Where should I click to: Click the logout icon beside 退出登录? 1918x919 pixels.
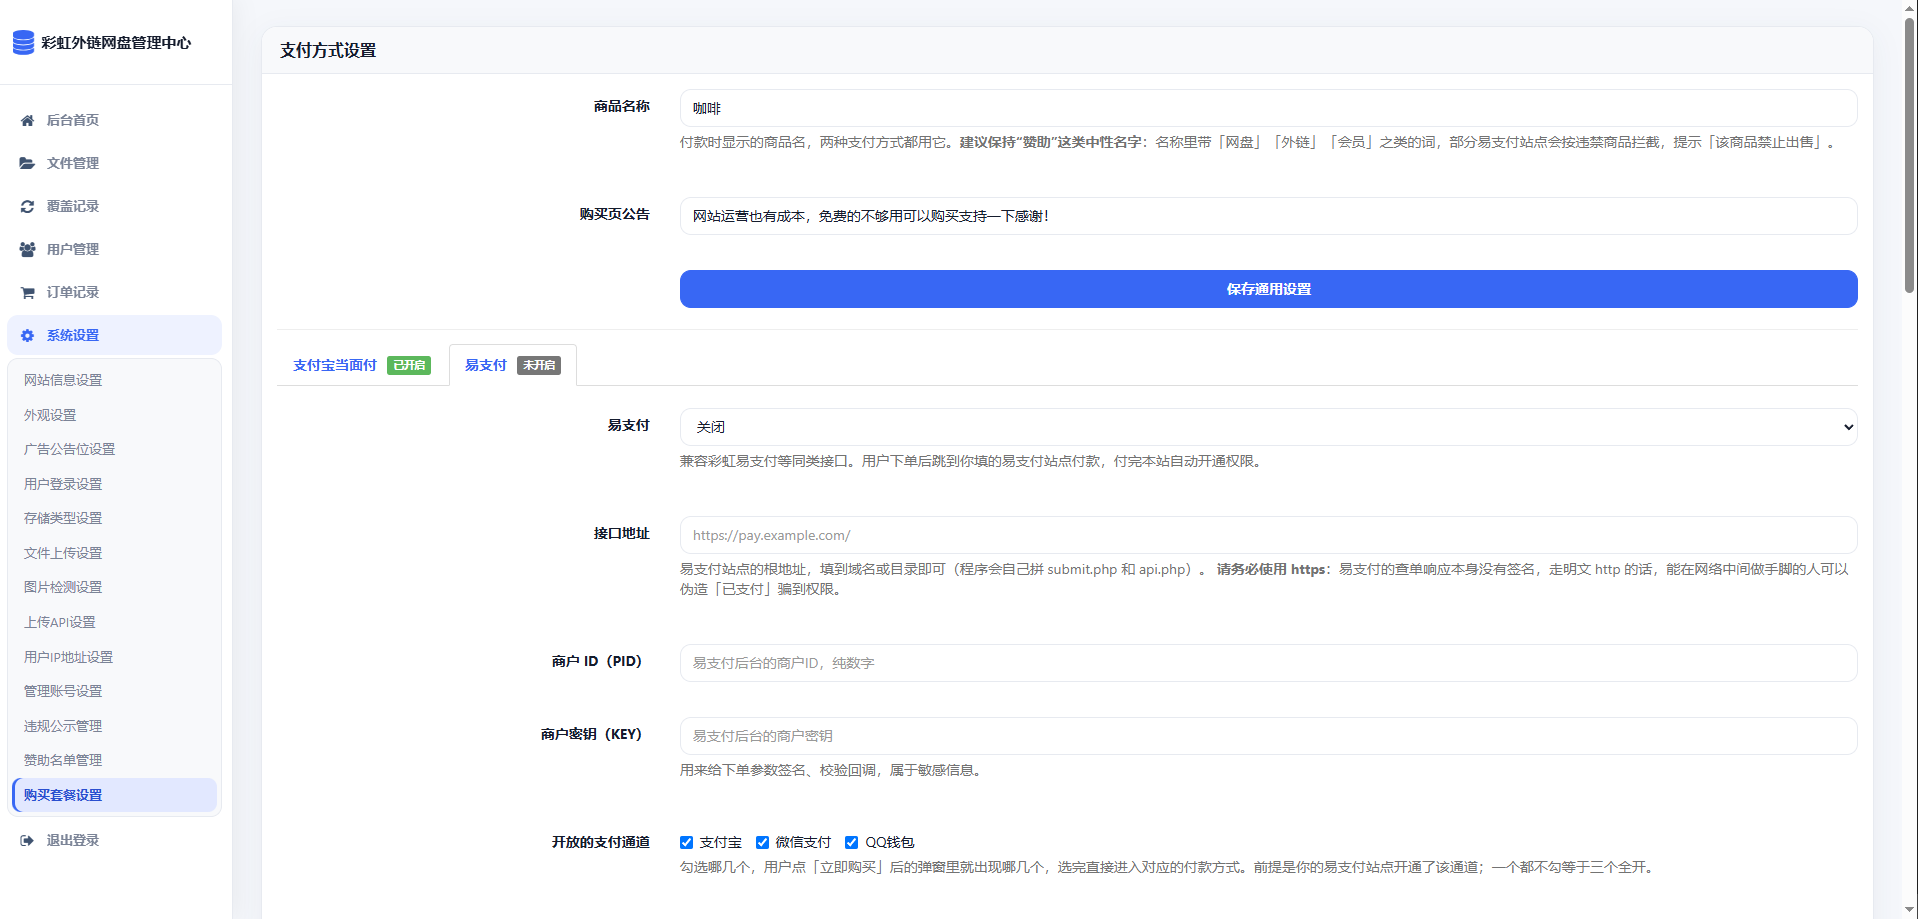click(27, 840)
